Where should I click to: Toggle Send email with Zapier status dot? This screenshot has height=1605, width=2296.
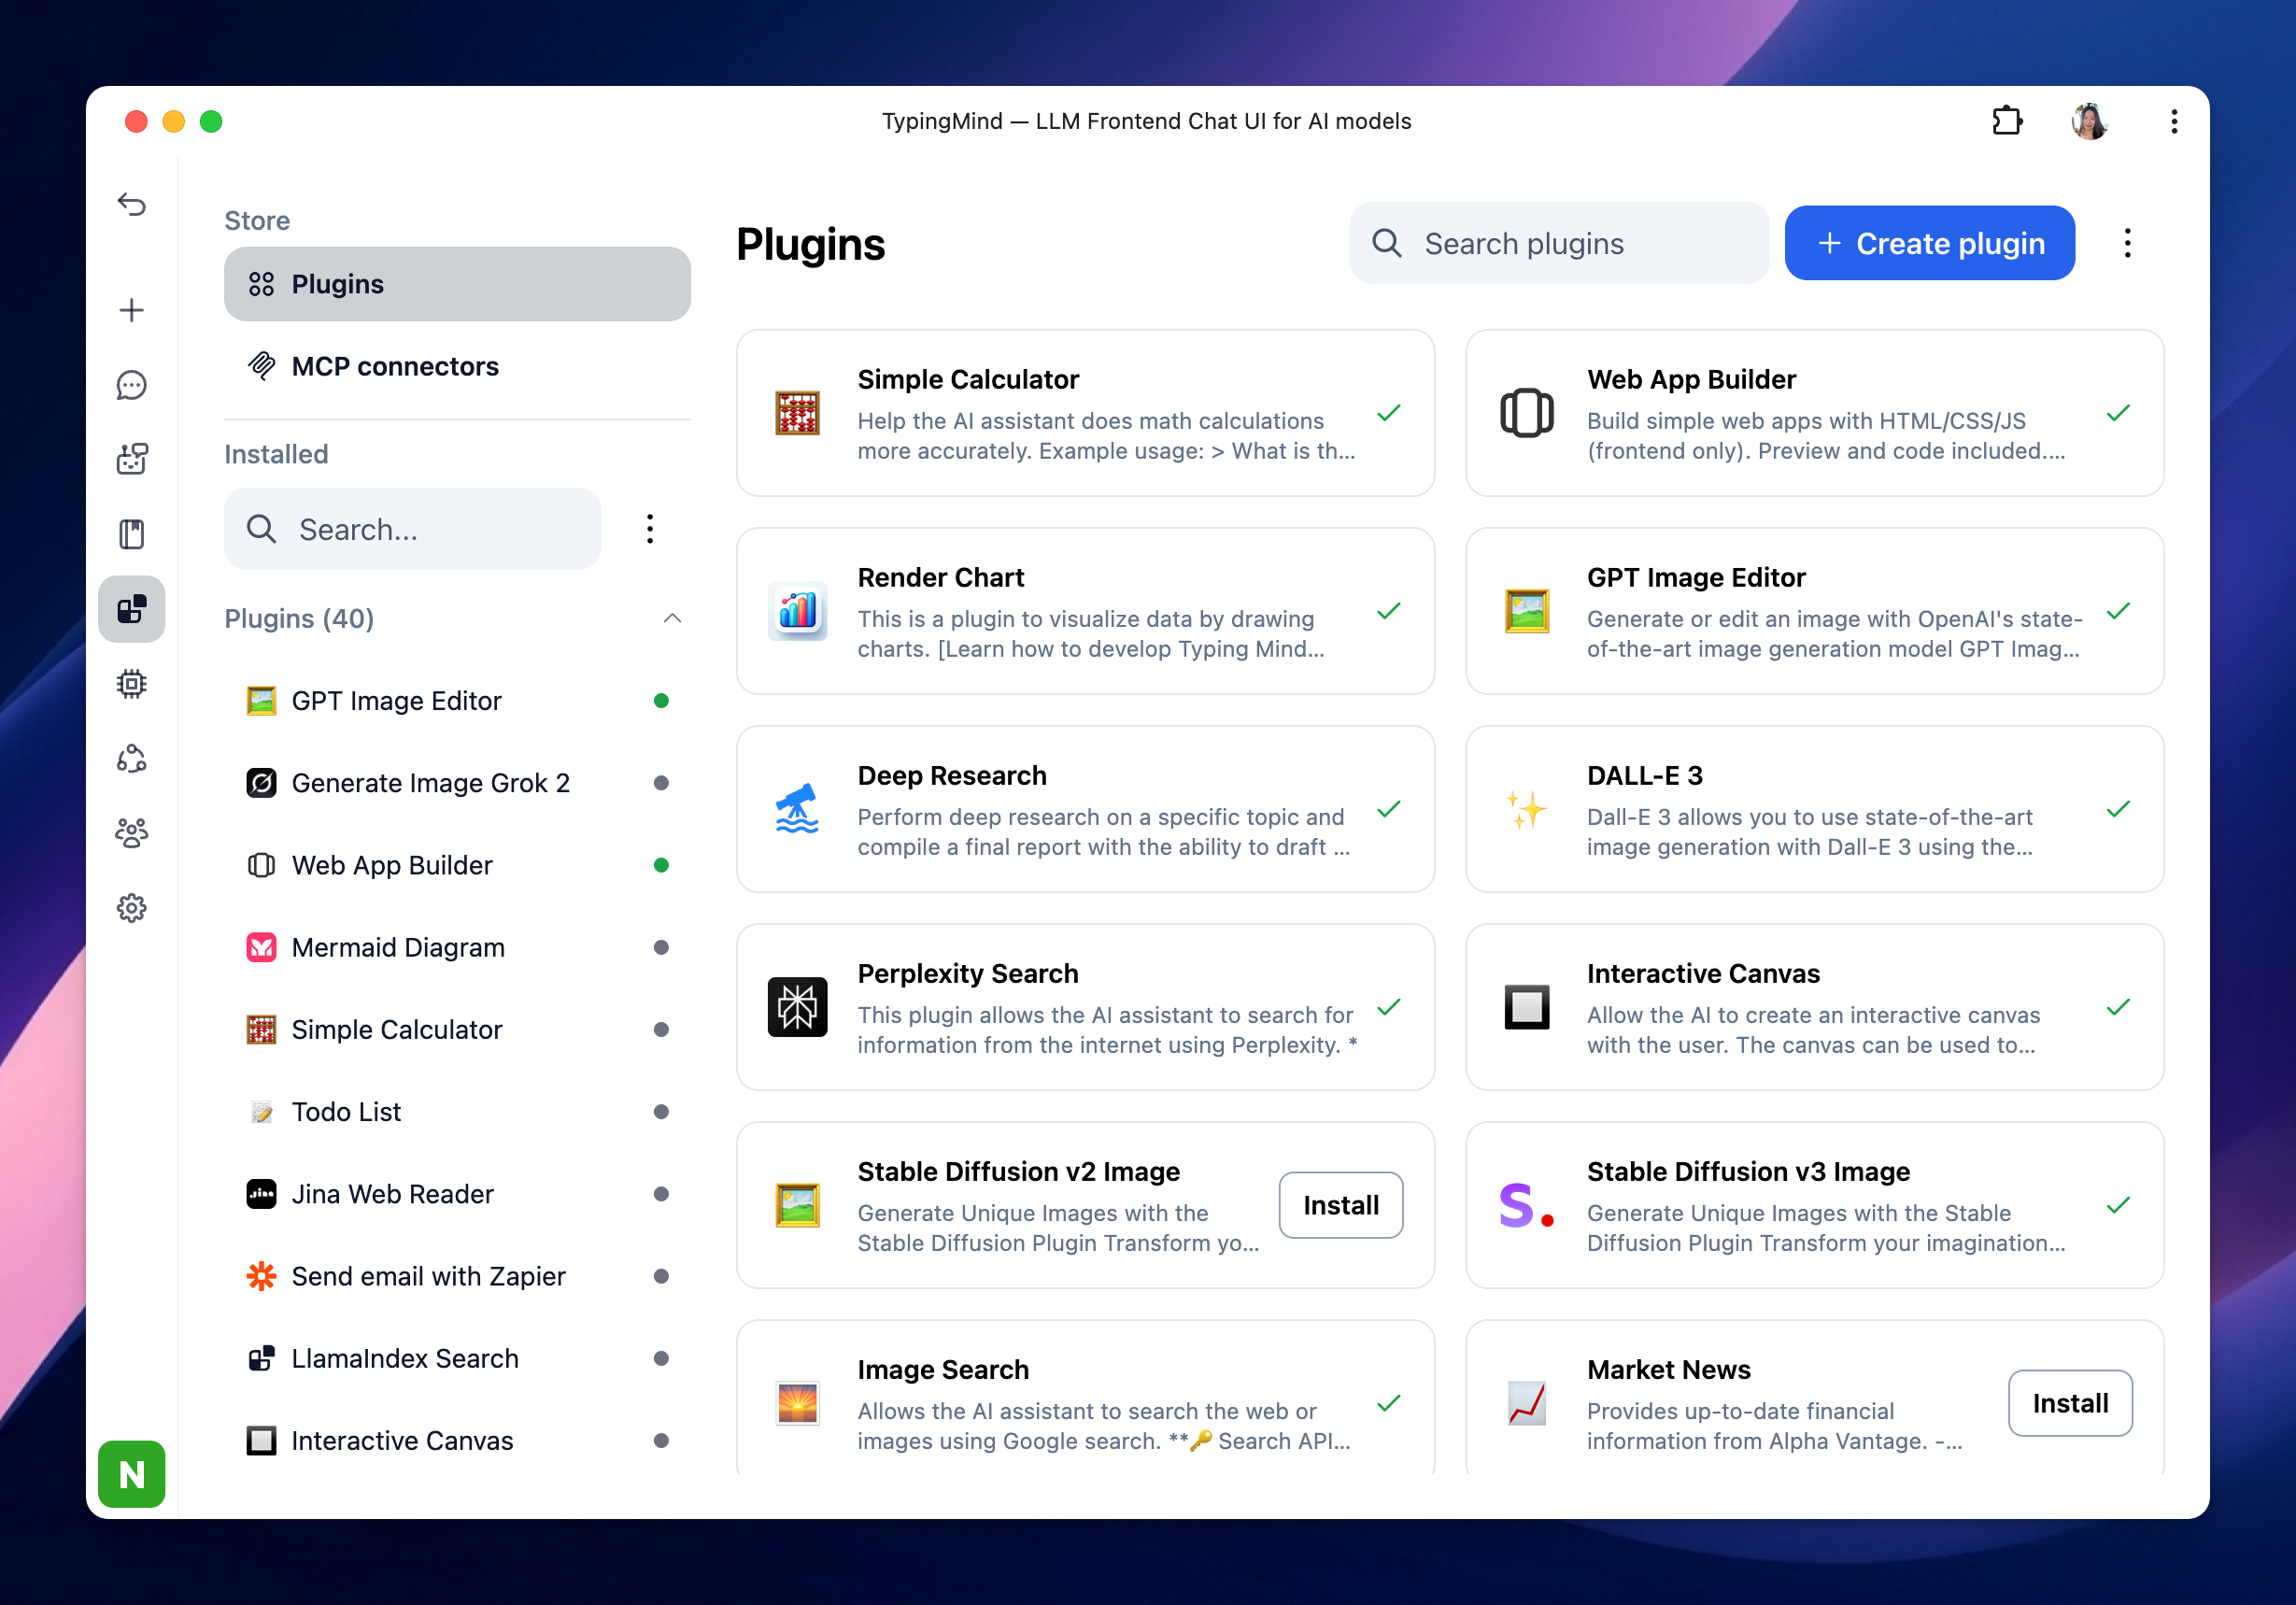tap(661, 1276)
